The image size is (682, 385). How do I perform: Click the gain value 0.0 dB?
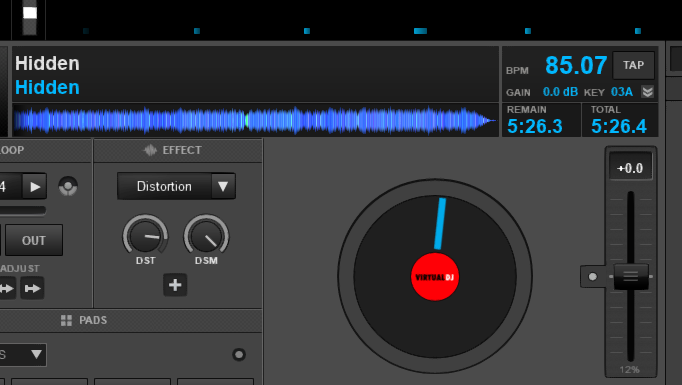(x=560, y=92)
